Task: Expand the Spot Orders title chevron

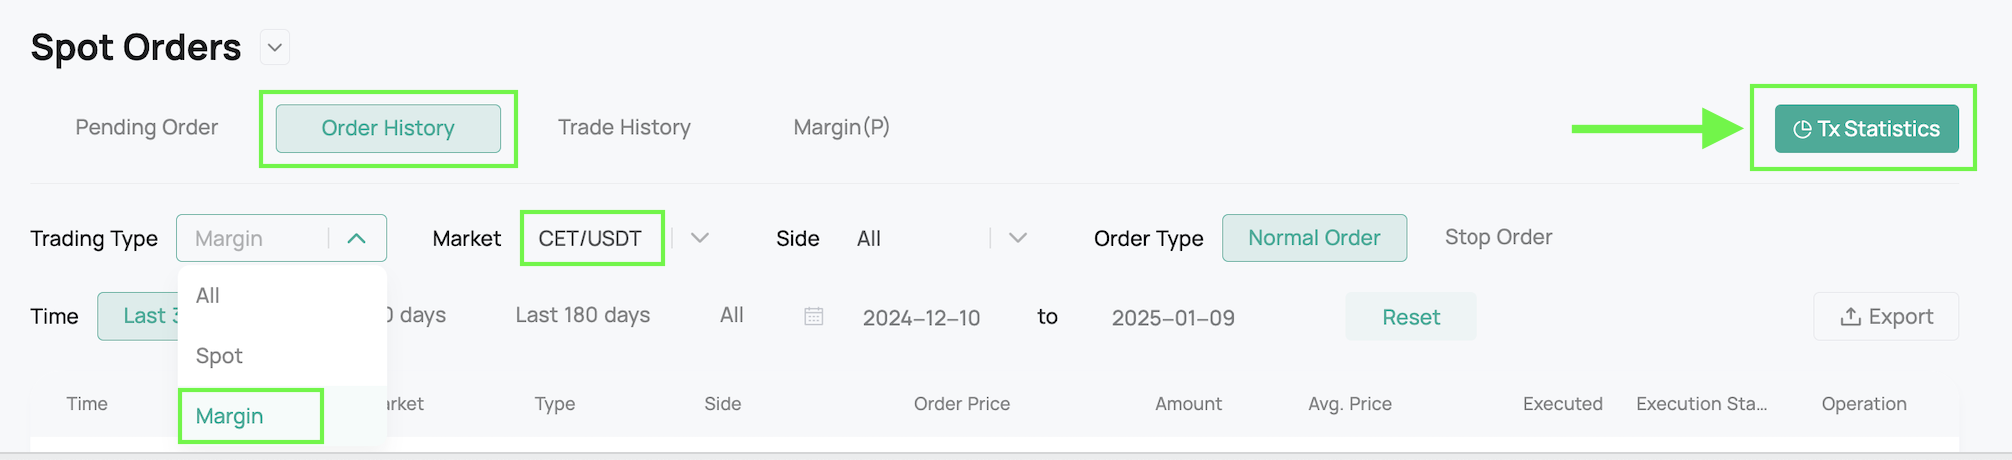Action: pos(275,47)
